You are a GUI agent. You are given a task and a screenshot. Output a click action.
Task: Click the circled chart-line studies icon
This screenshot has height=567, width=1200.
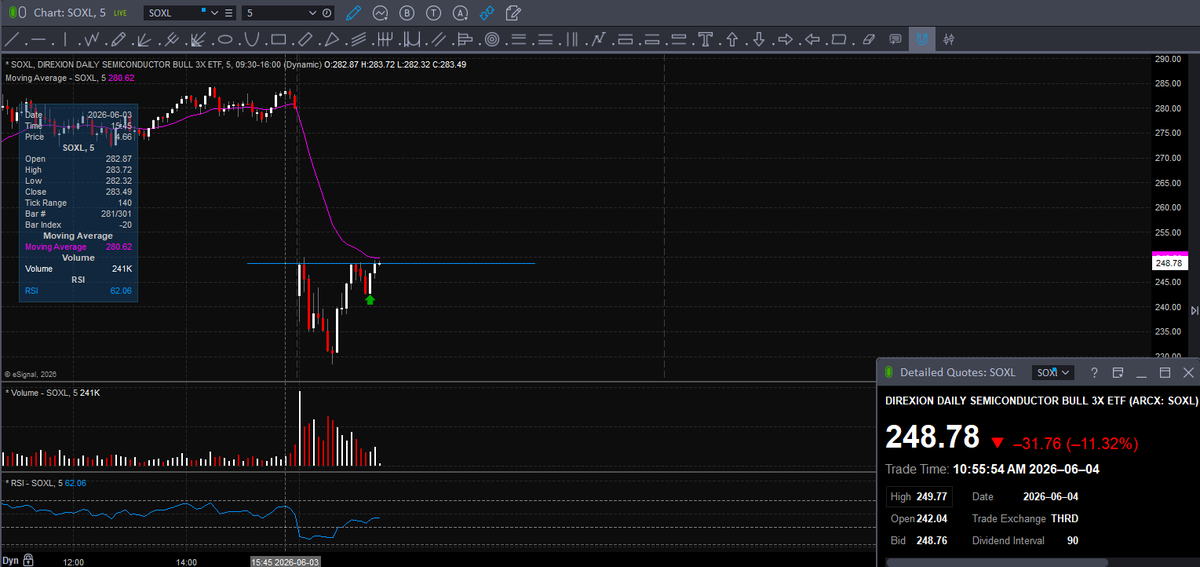381,13
